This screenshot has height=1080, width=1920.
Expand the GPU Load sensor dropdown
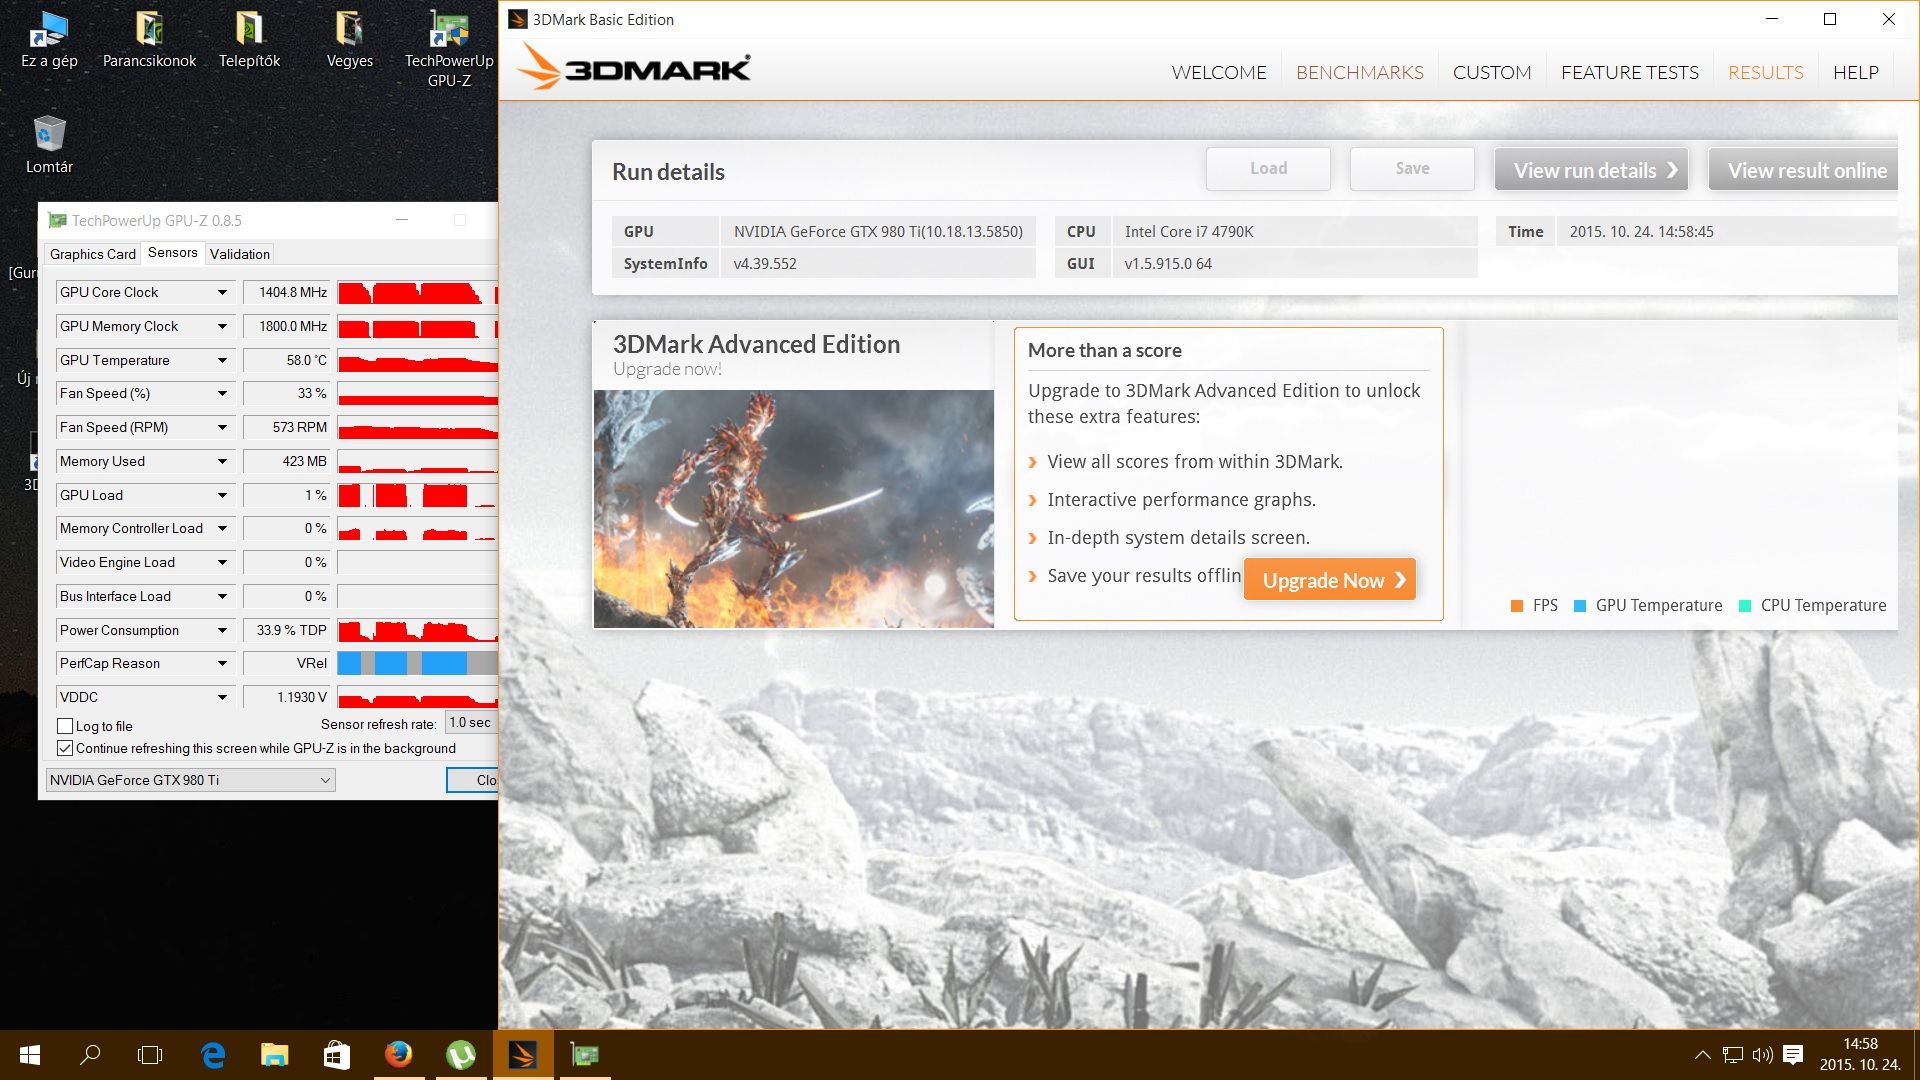point(222,495)
